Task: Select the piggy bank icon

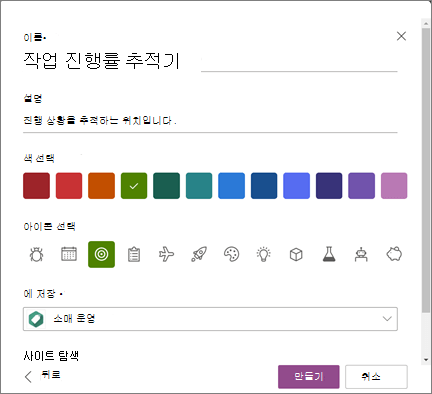Action: pyautogui.click(x=394, y=254)
